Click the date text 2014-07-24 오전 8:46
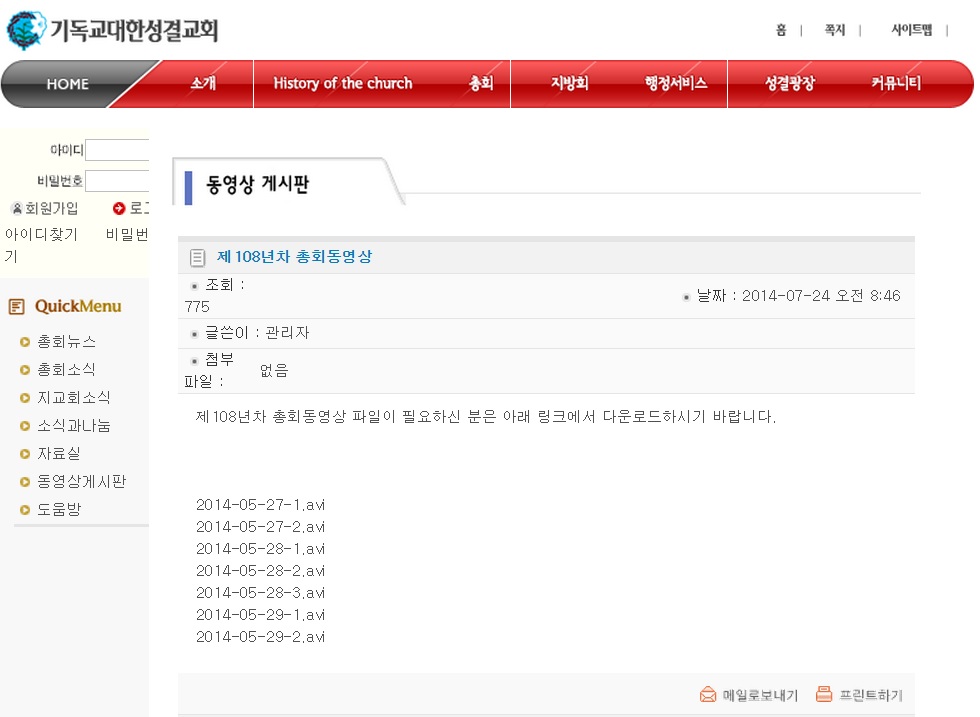Viewport: 980px width, 717px height. tap(821, 296)
